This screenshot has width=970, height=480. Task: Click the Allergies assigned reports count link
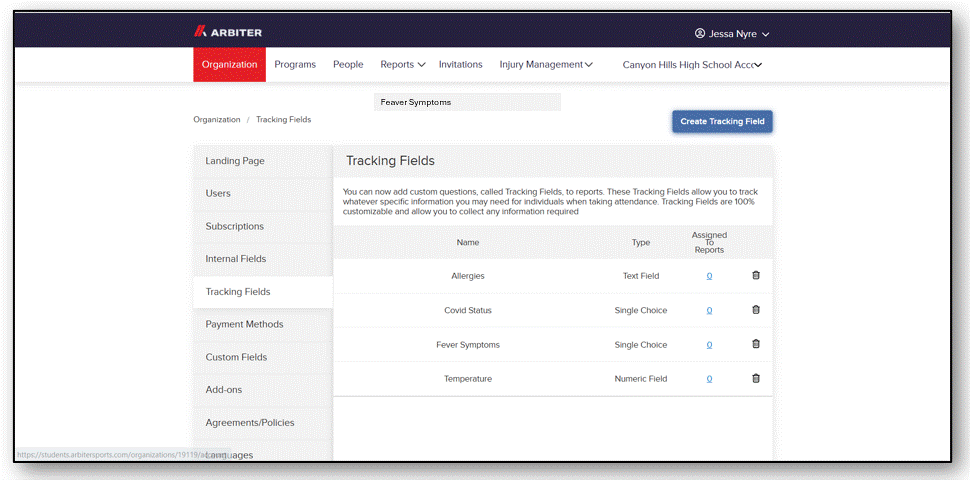[x=710, y=276]
